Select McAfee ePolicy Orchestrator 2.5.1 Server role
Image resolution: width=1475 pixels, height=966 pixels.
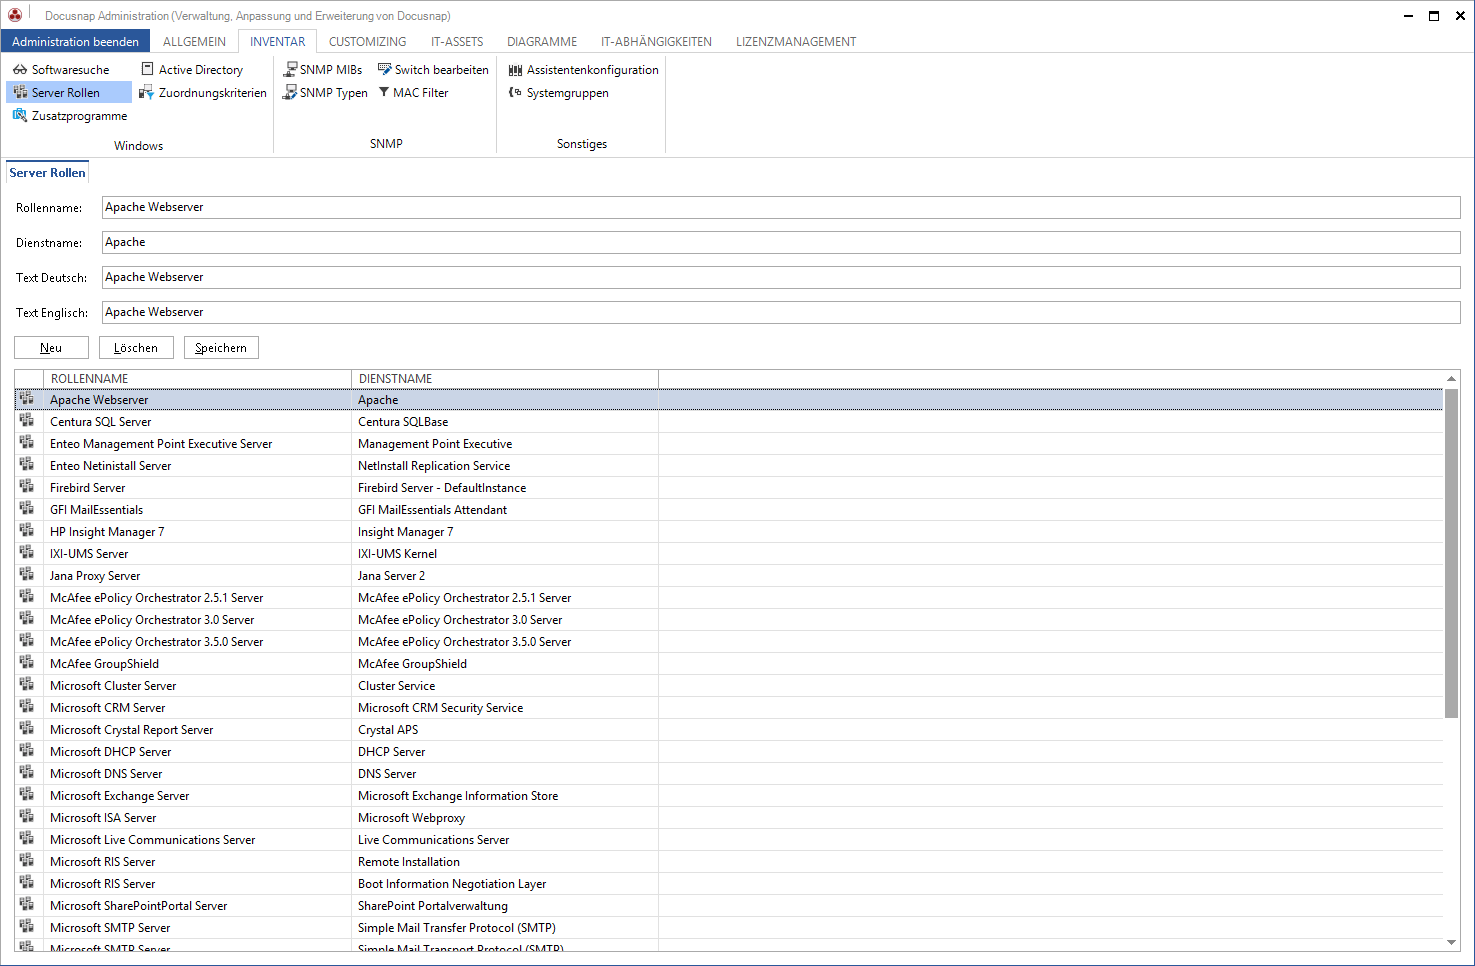tap(729, 598)
